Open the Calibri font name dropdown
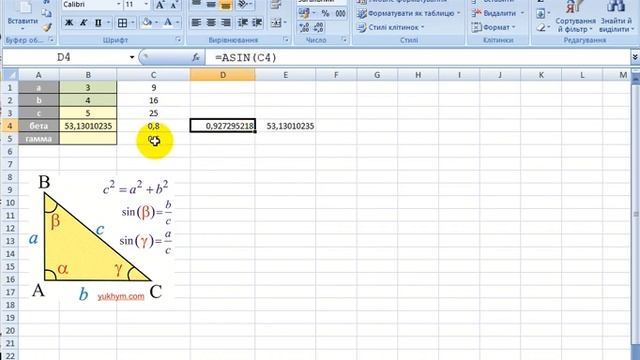Viewport: 640px width, 360px height. pos(118,5)
